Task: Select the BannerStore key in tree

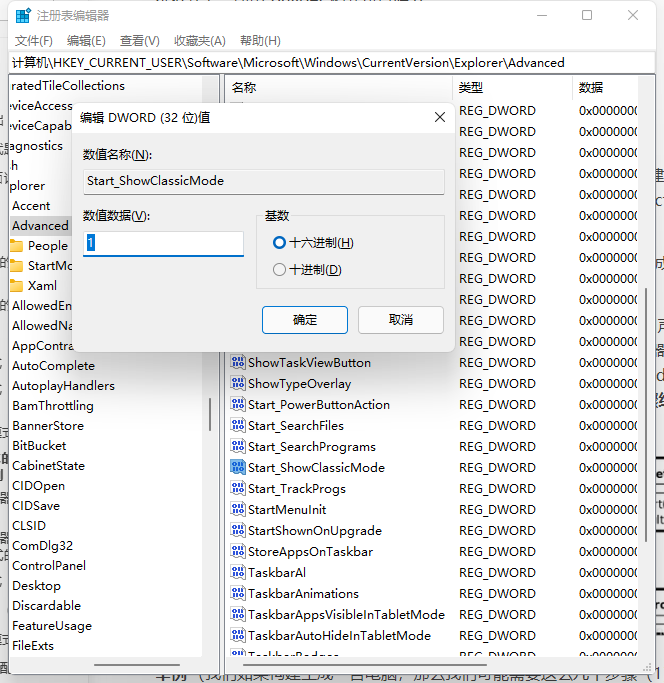Action: point(48,426)
